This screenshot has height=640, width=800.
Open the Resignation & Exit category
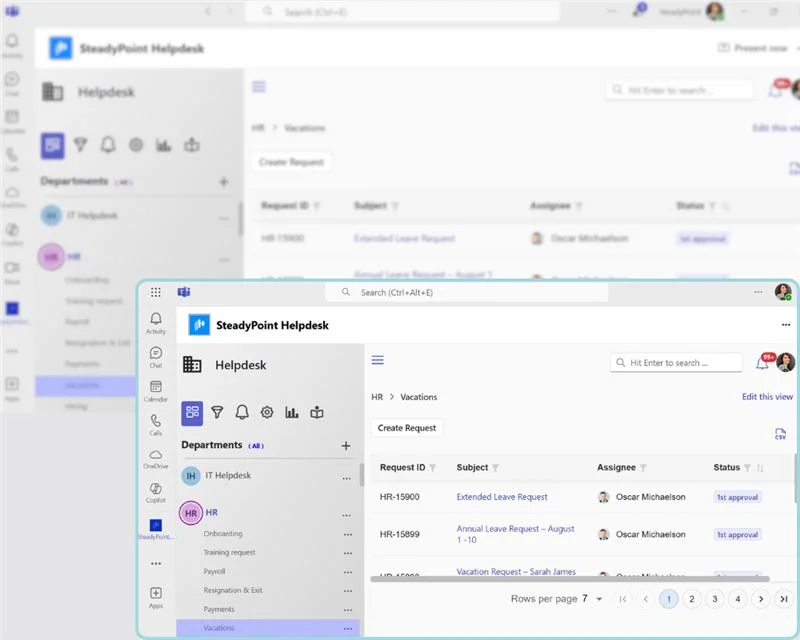click(x=233, y=590)
